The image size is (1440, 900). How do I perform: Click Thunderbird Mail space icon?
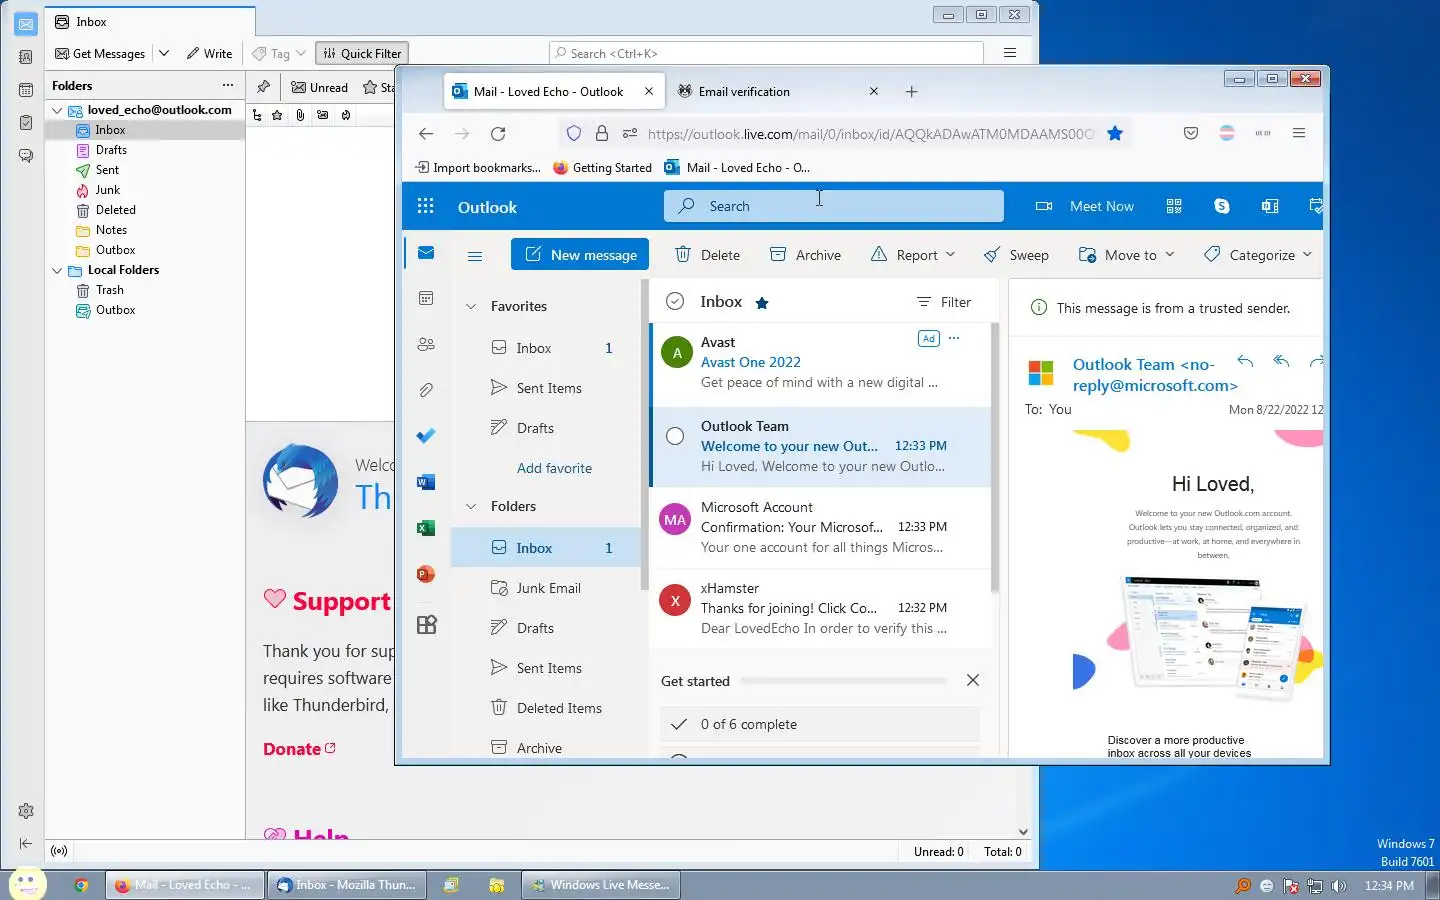(26, 24)
